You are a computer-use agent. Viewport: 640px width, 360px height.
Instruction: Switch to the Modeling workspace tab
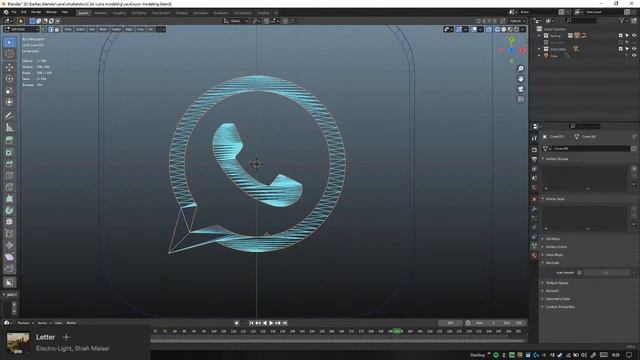coord(100,13)
